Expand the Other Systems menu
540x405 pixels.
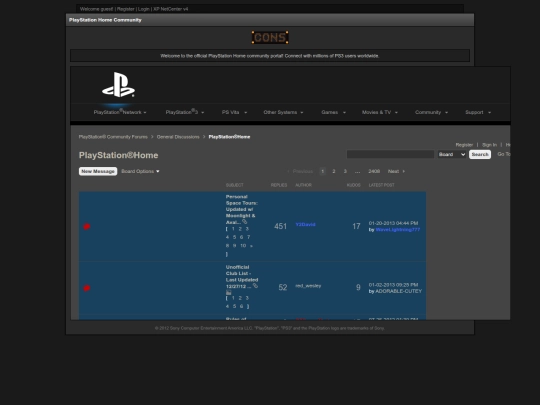pos(283,112)
